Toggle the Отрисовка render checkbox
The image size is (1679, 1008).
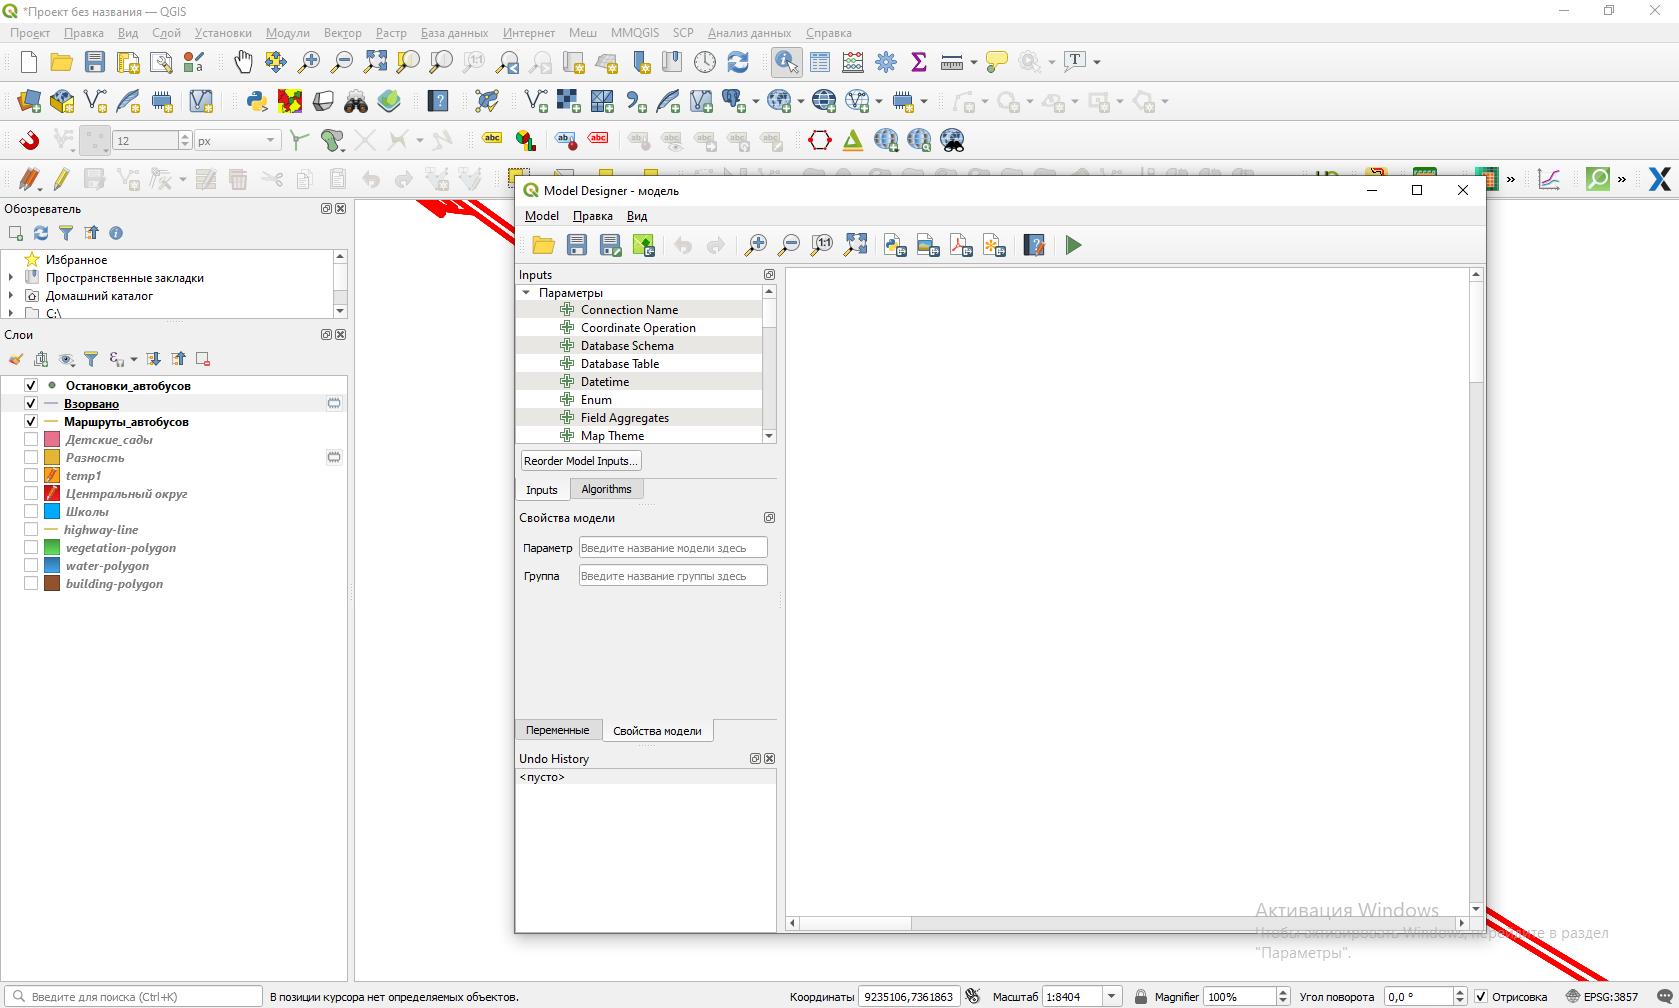pyautogui.click(x=1481, y=997)
